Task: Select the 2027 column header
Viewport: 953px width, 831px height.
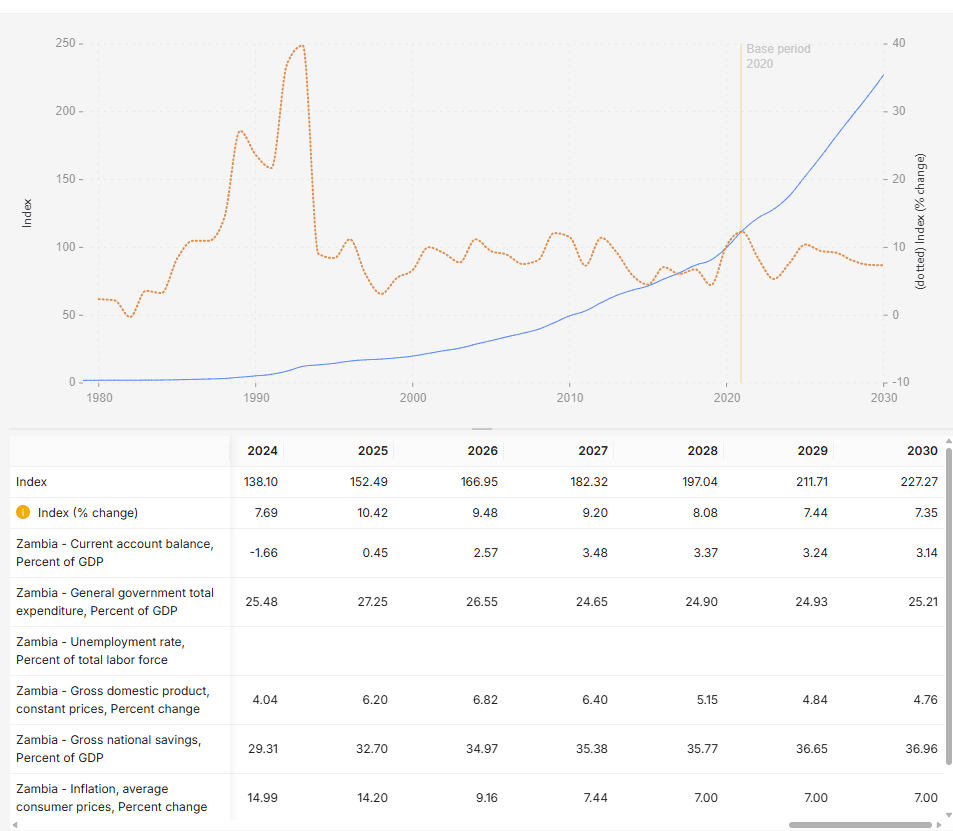Action: click(593, 450)
